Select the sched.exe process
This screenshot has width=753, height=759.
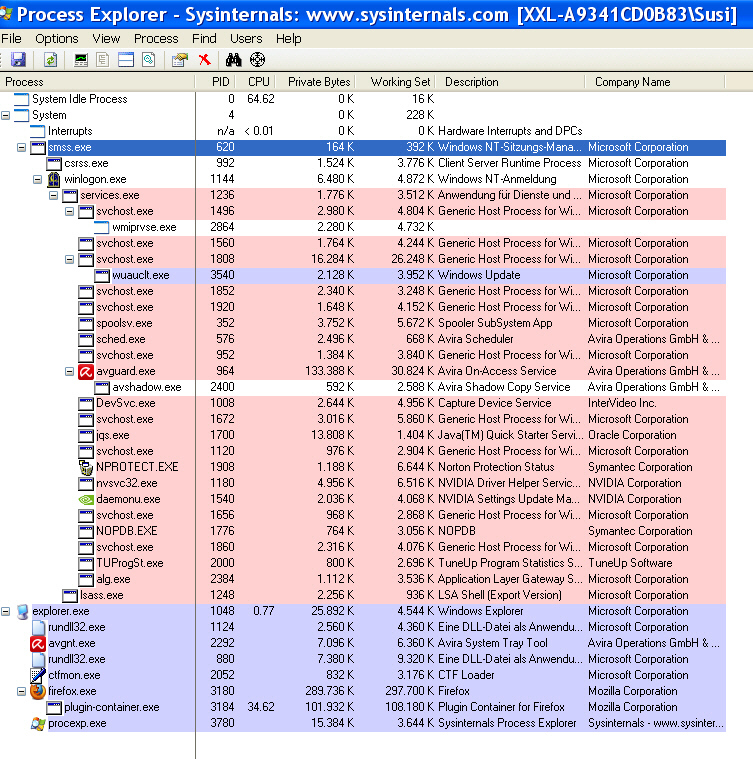[x=363, y=339]
